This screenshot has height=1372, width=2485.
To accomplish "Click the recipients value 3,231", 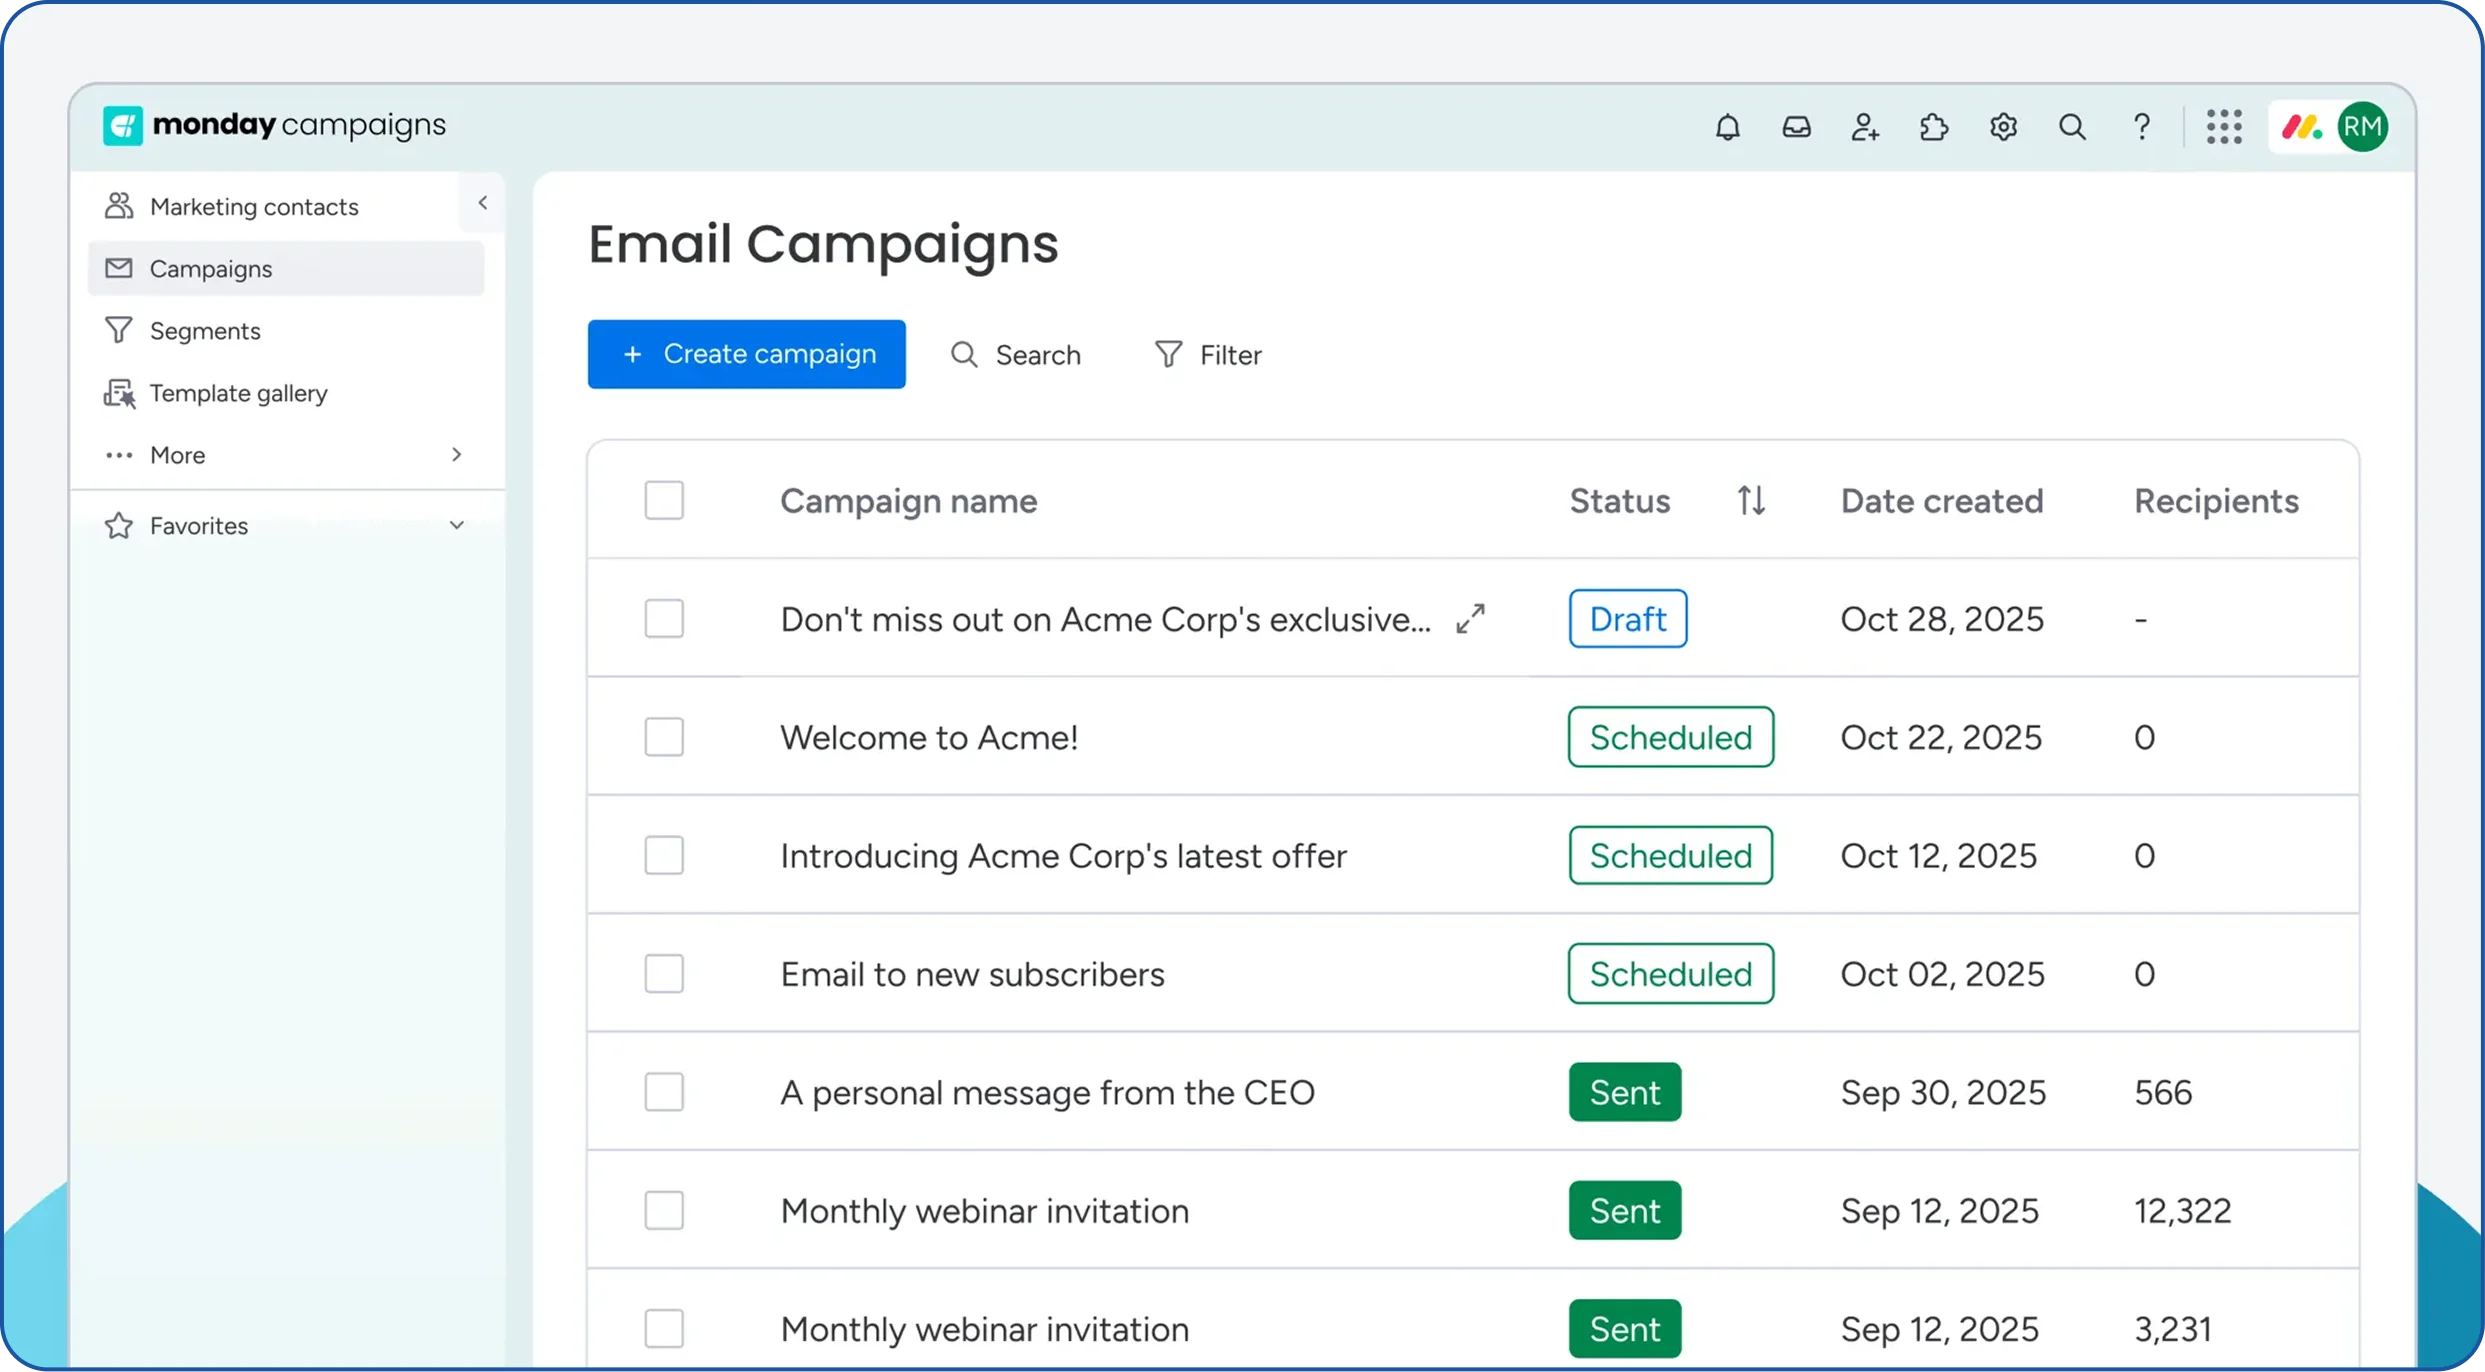I will coord(2173,1329).
